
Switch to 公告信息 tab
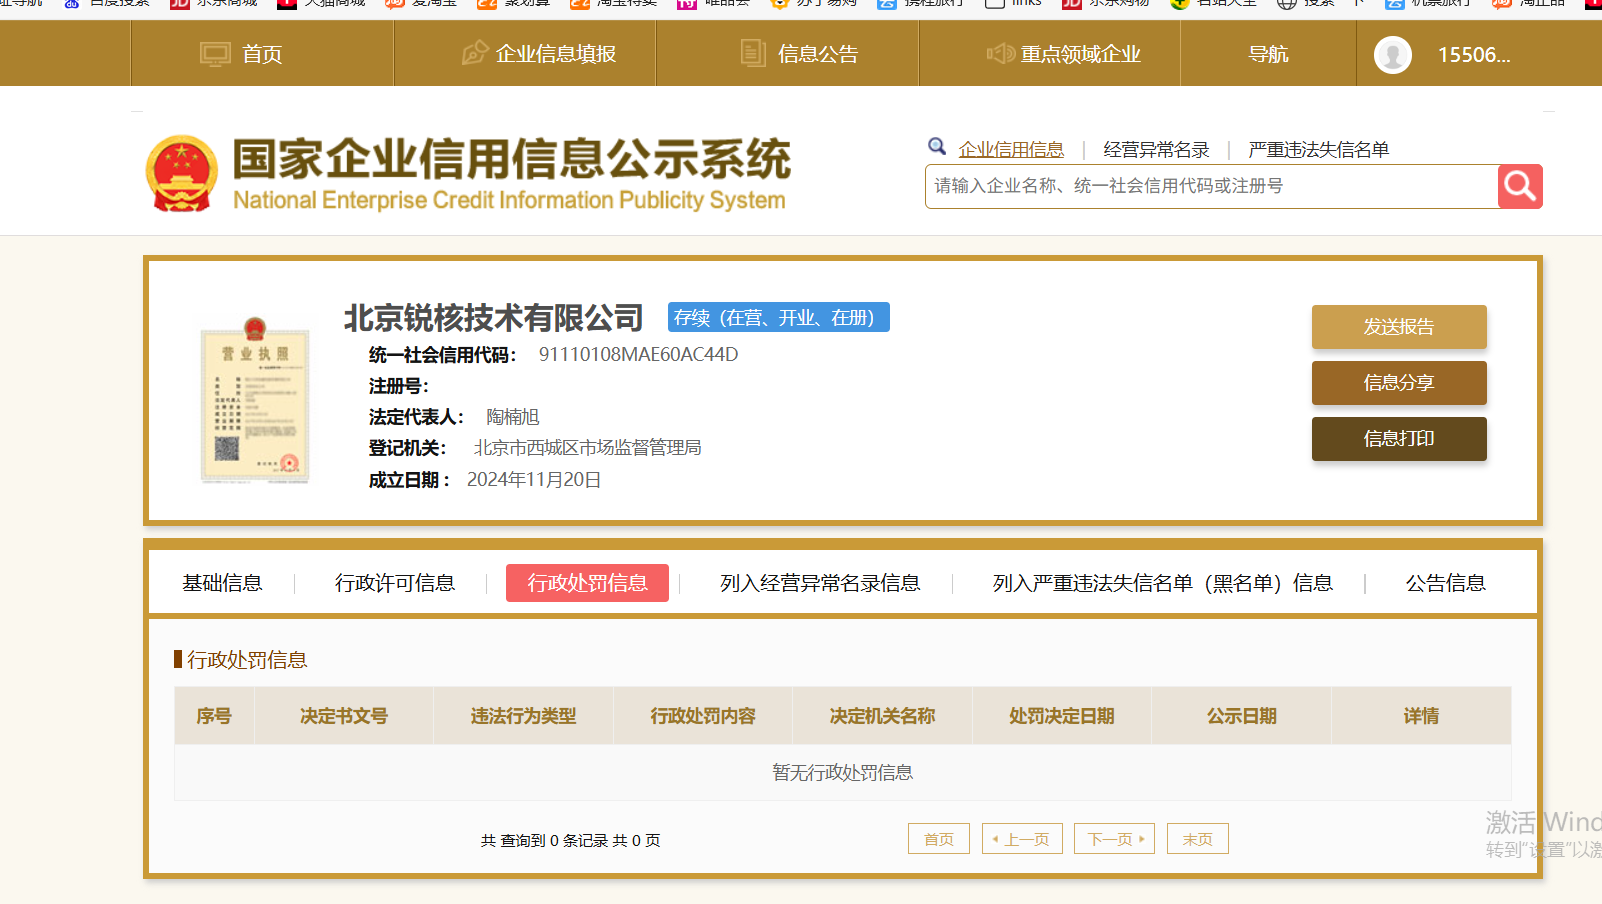[1444, 583]
